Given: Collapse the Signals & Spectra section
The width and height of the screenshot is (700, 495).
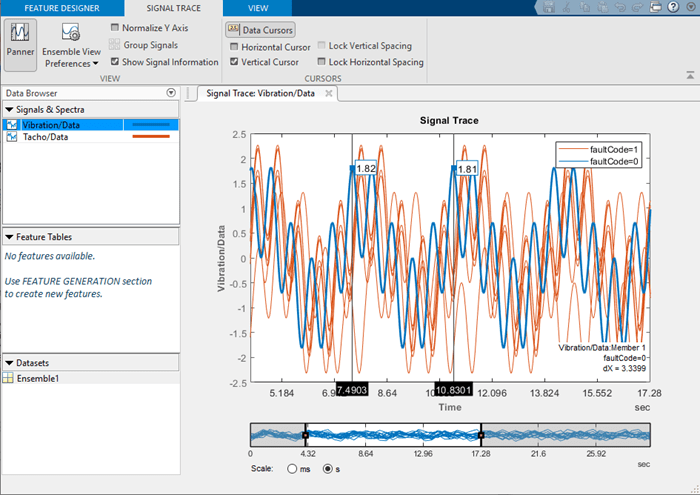Looking at the screenshot, I should (x=9, y=109).
